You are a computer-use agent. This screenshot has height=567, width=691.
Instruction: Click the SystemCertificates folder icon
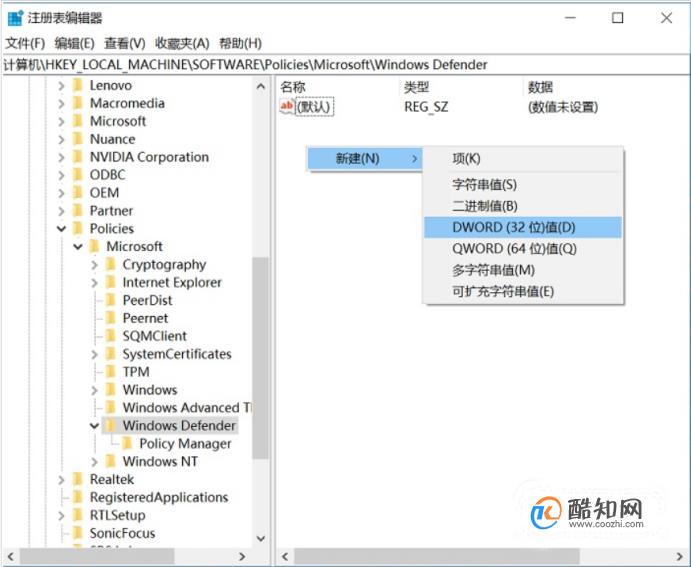[111, 354]
